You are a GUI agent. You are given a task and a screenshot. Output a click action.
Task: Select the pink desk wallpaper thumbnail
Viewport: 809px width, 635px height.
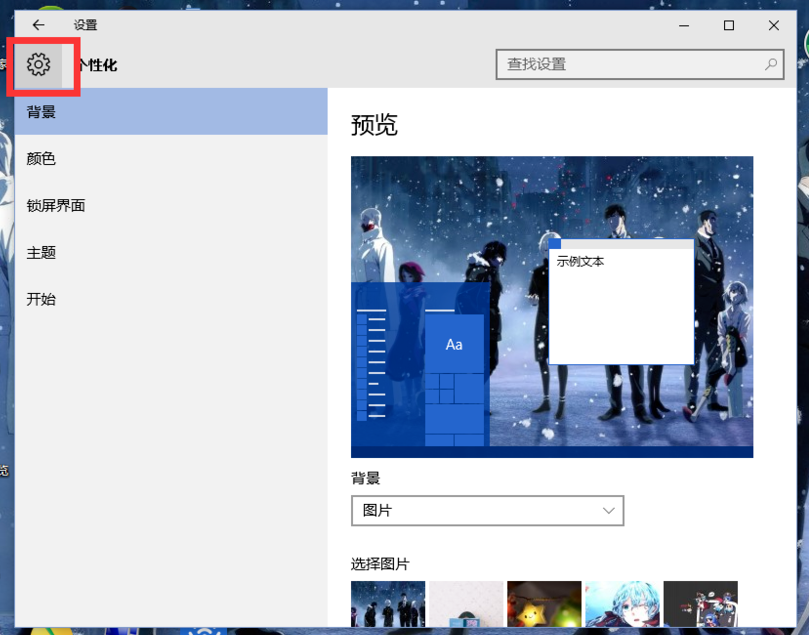click(x=465, y=603)
